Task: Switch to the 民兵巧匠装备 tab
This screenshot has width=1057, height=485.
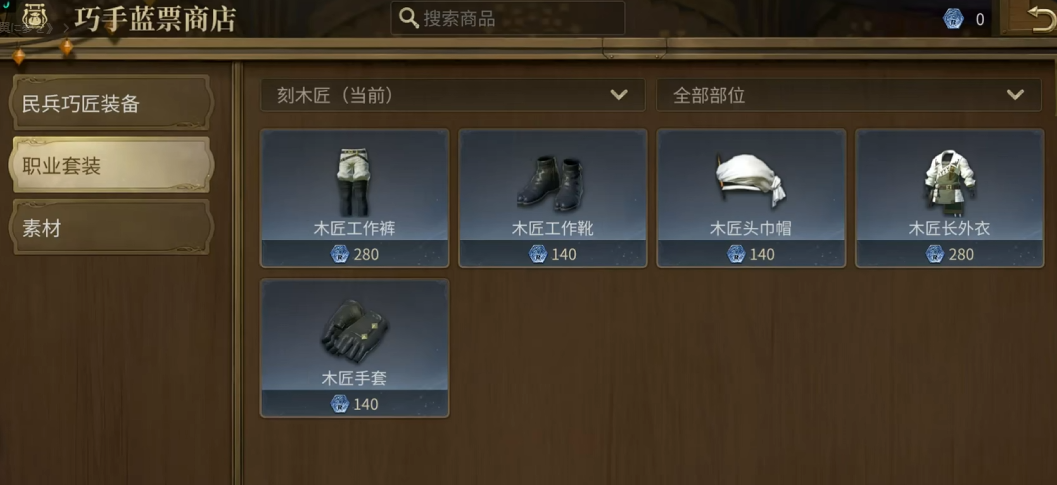Action: click(x=111, y=103)
